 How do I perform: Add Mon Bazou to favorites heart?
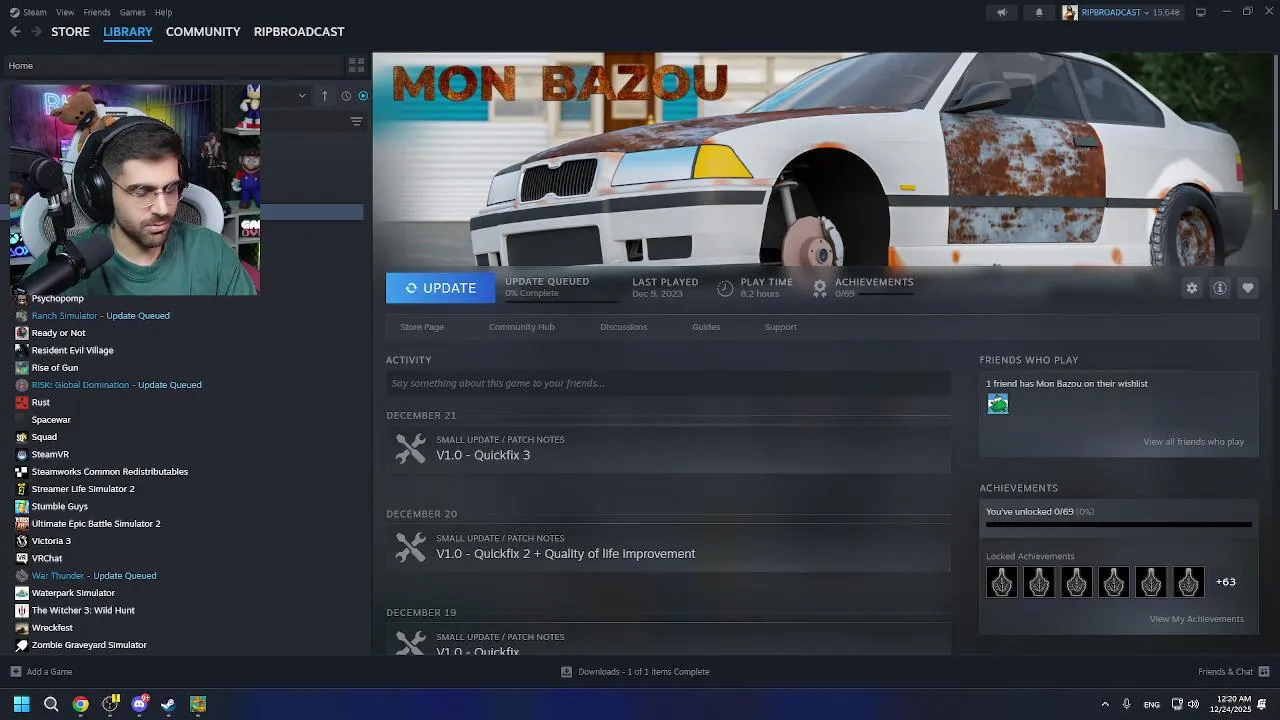point(1248,288)
